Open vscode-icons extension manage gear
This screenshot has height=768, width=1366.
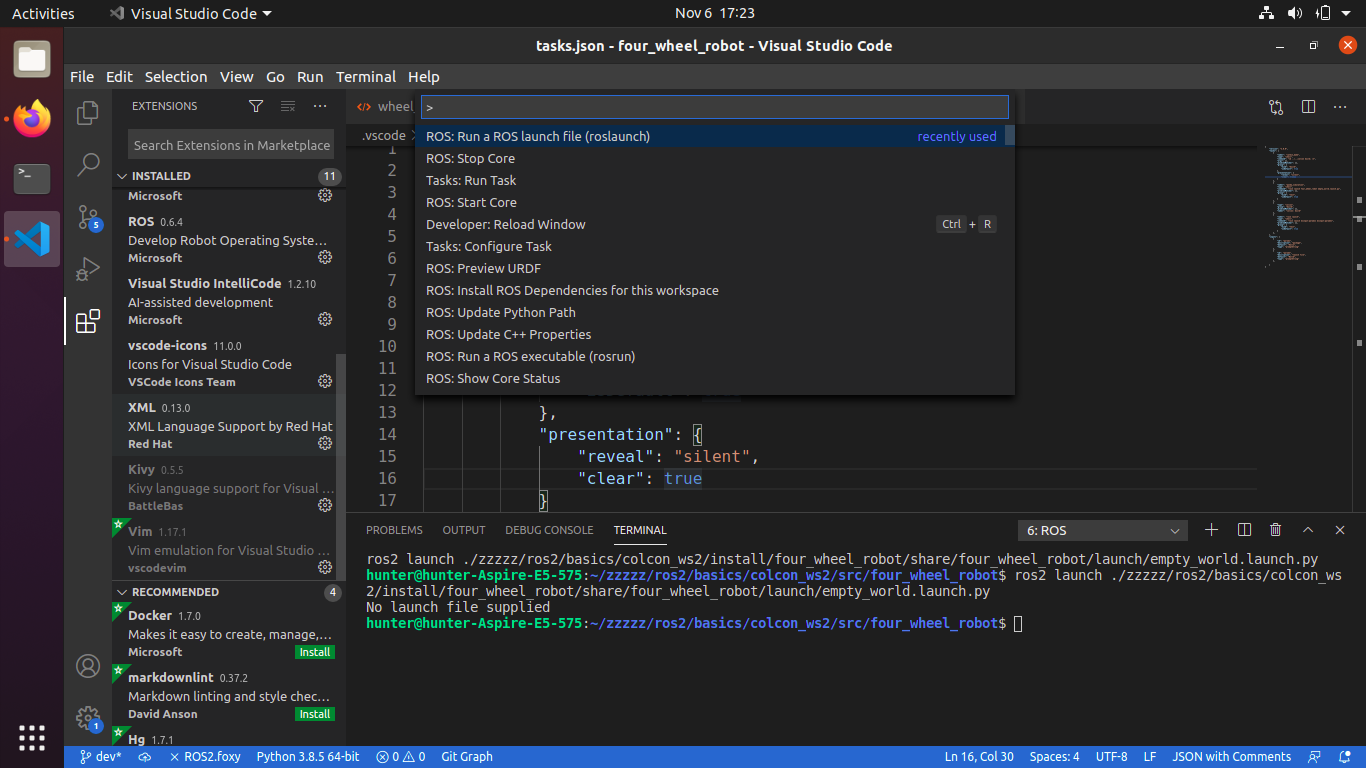(x=325, y=382)
